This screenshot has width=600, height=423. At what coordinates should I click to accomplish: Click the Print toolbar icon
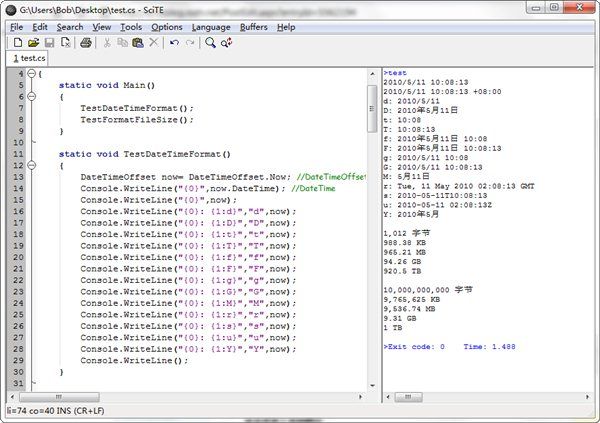click(86, 42)
